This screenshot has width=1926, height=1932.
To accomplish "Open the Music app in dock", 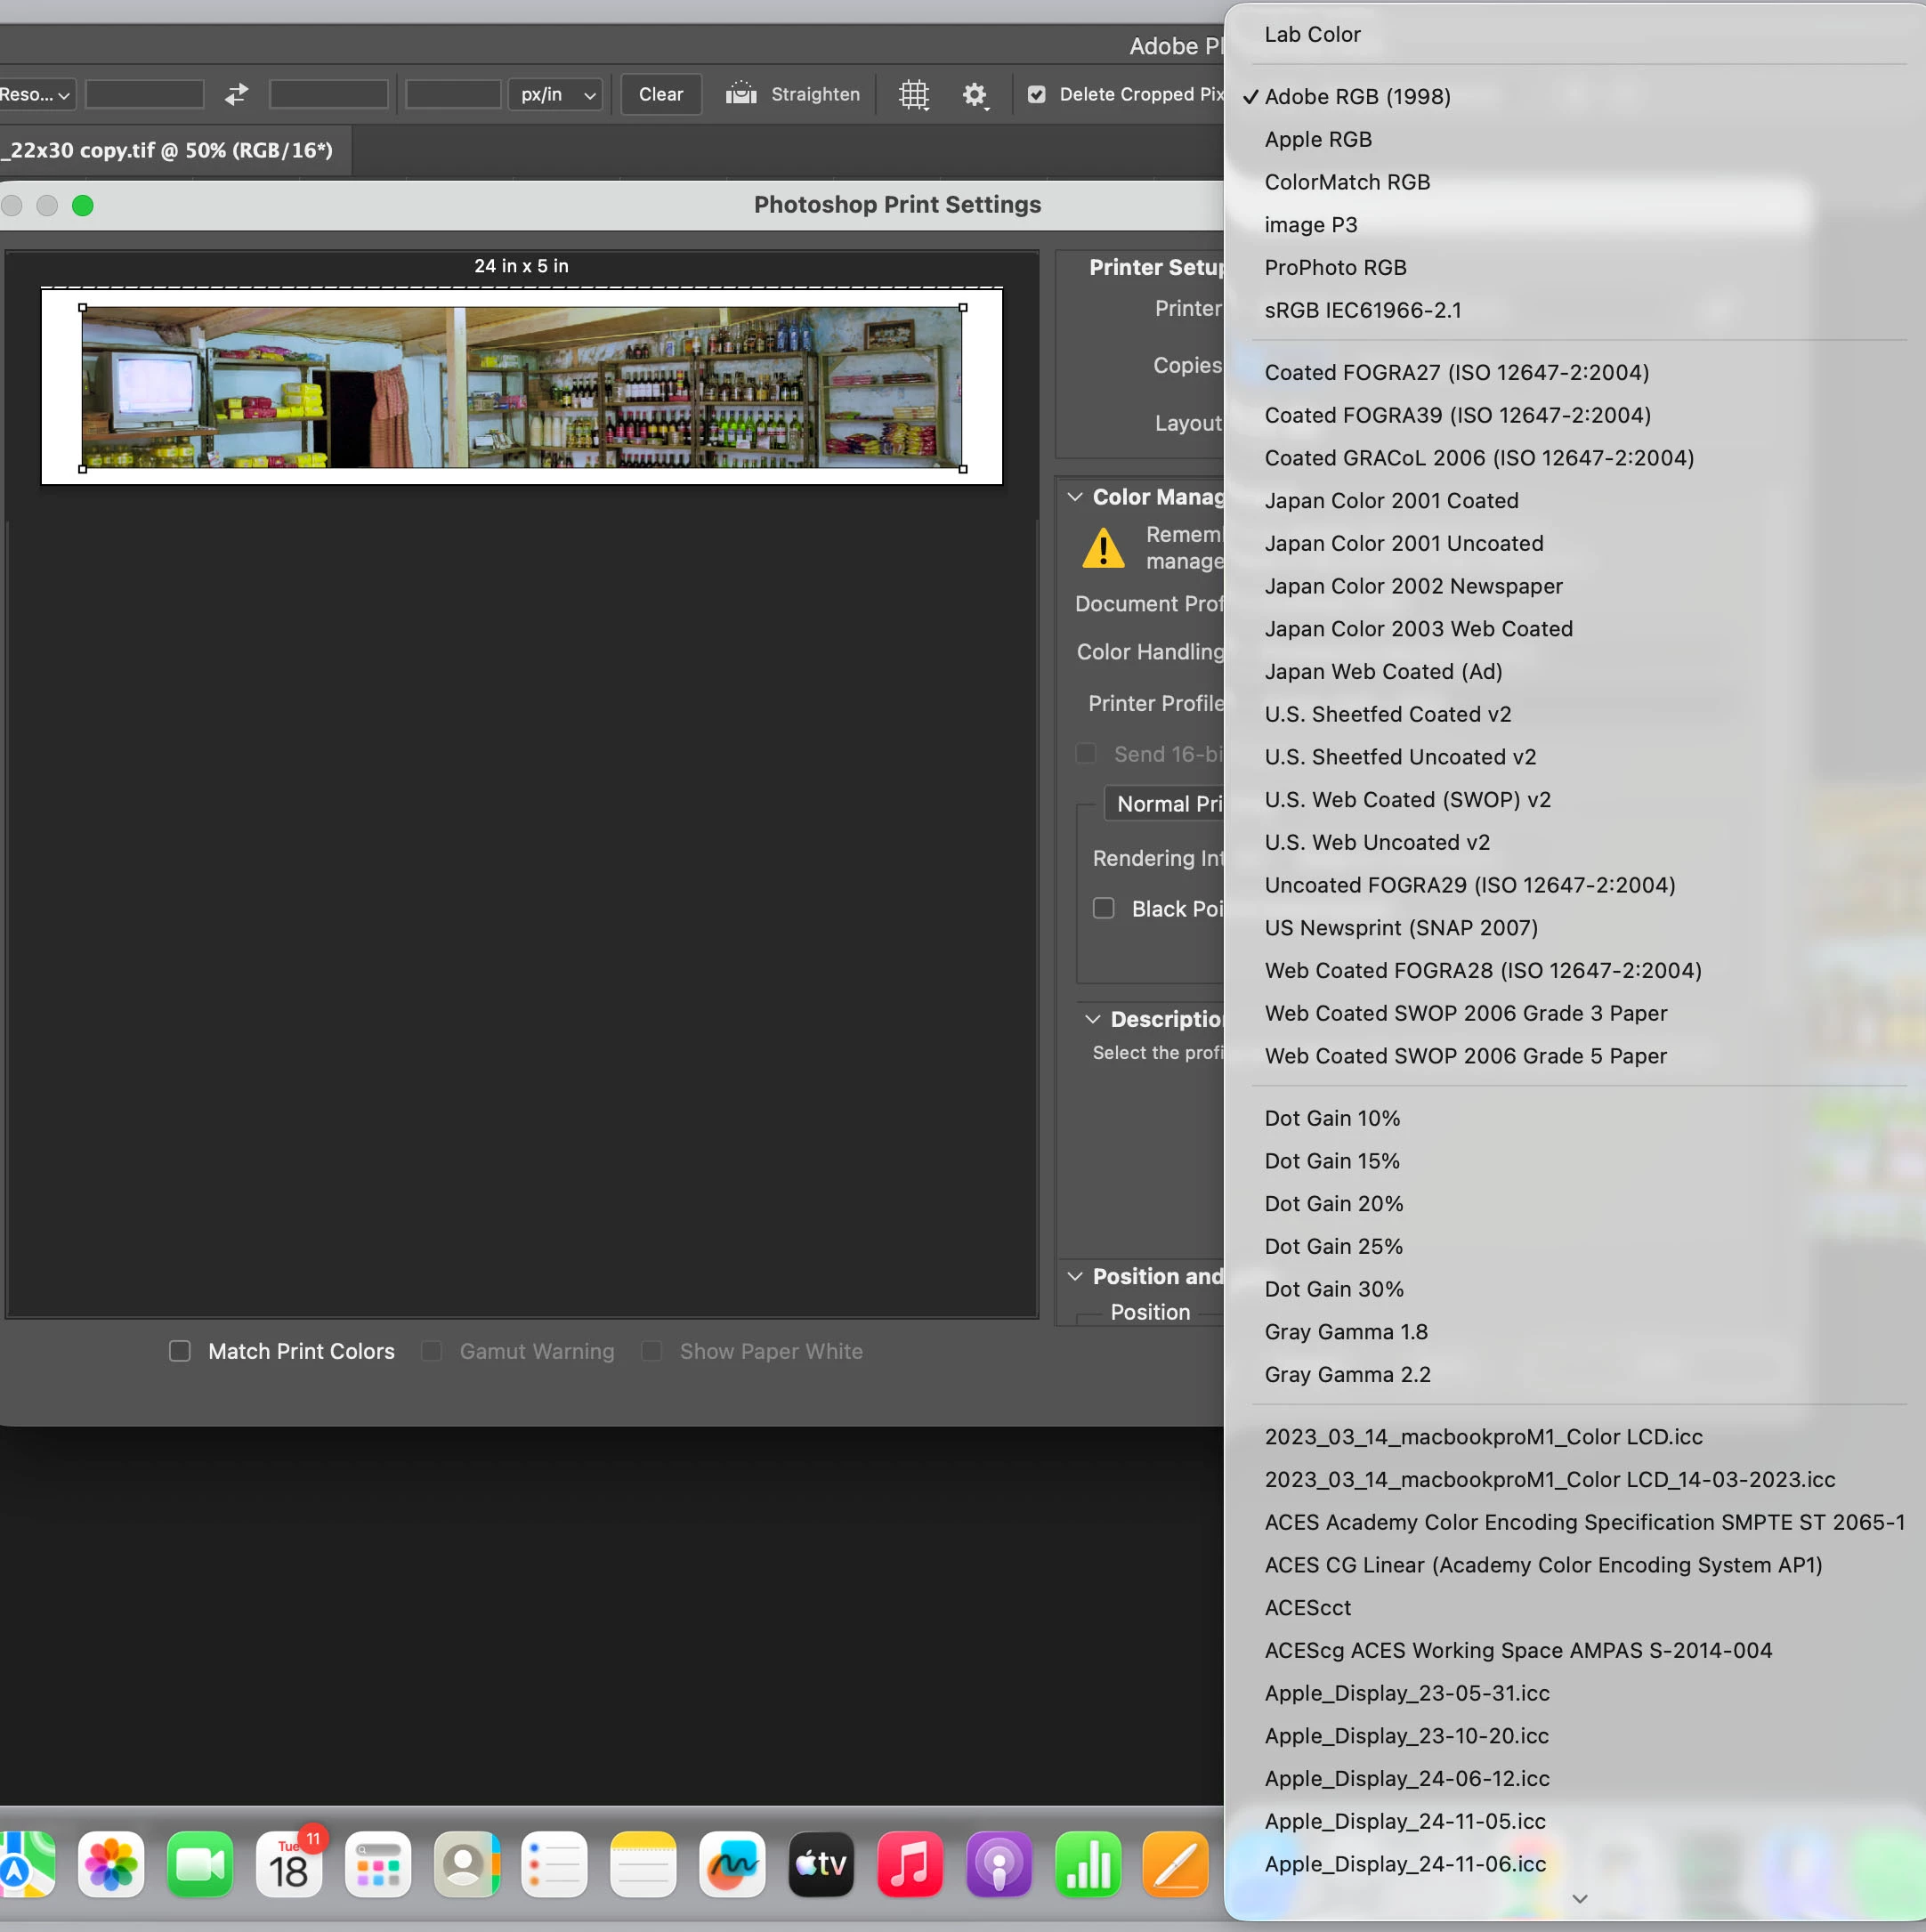I will [x=910, y=1864].
